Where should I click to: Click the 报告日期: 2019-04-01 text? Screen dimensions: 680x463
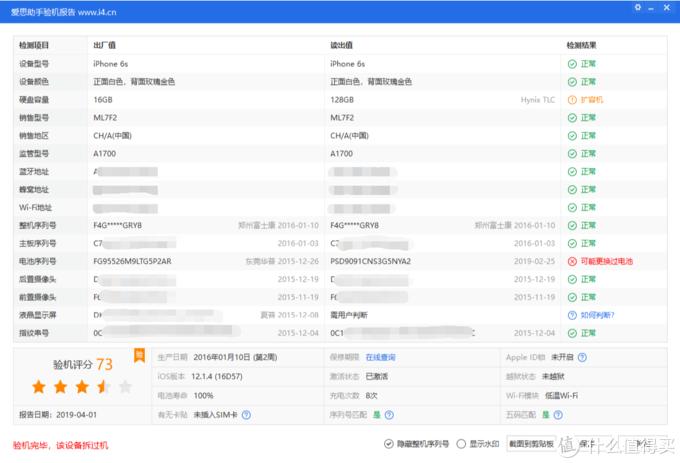58,415
